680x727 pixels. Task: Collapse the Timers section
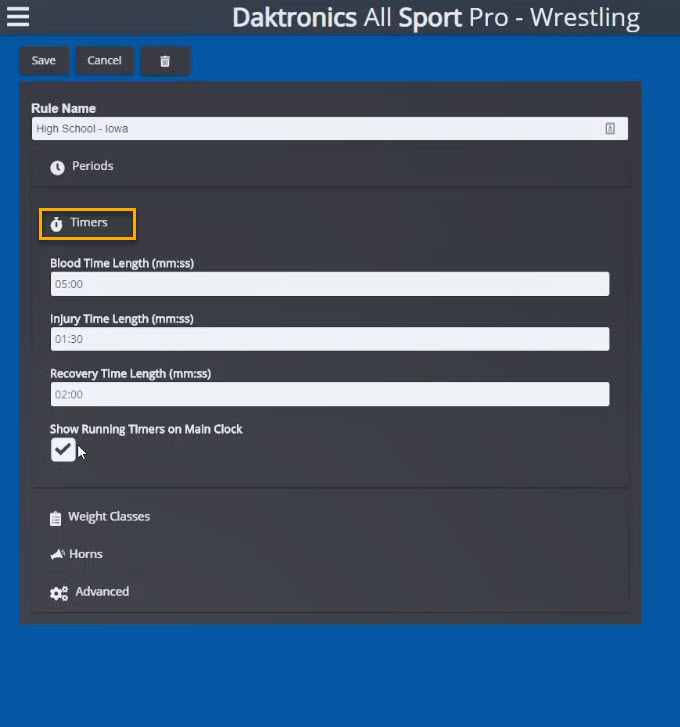[89, 223]
